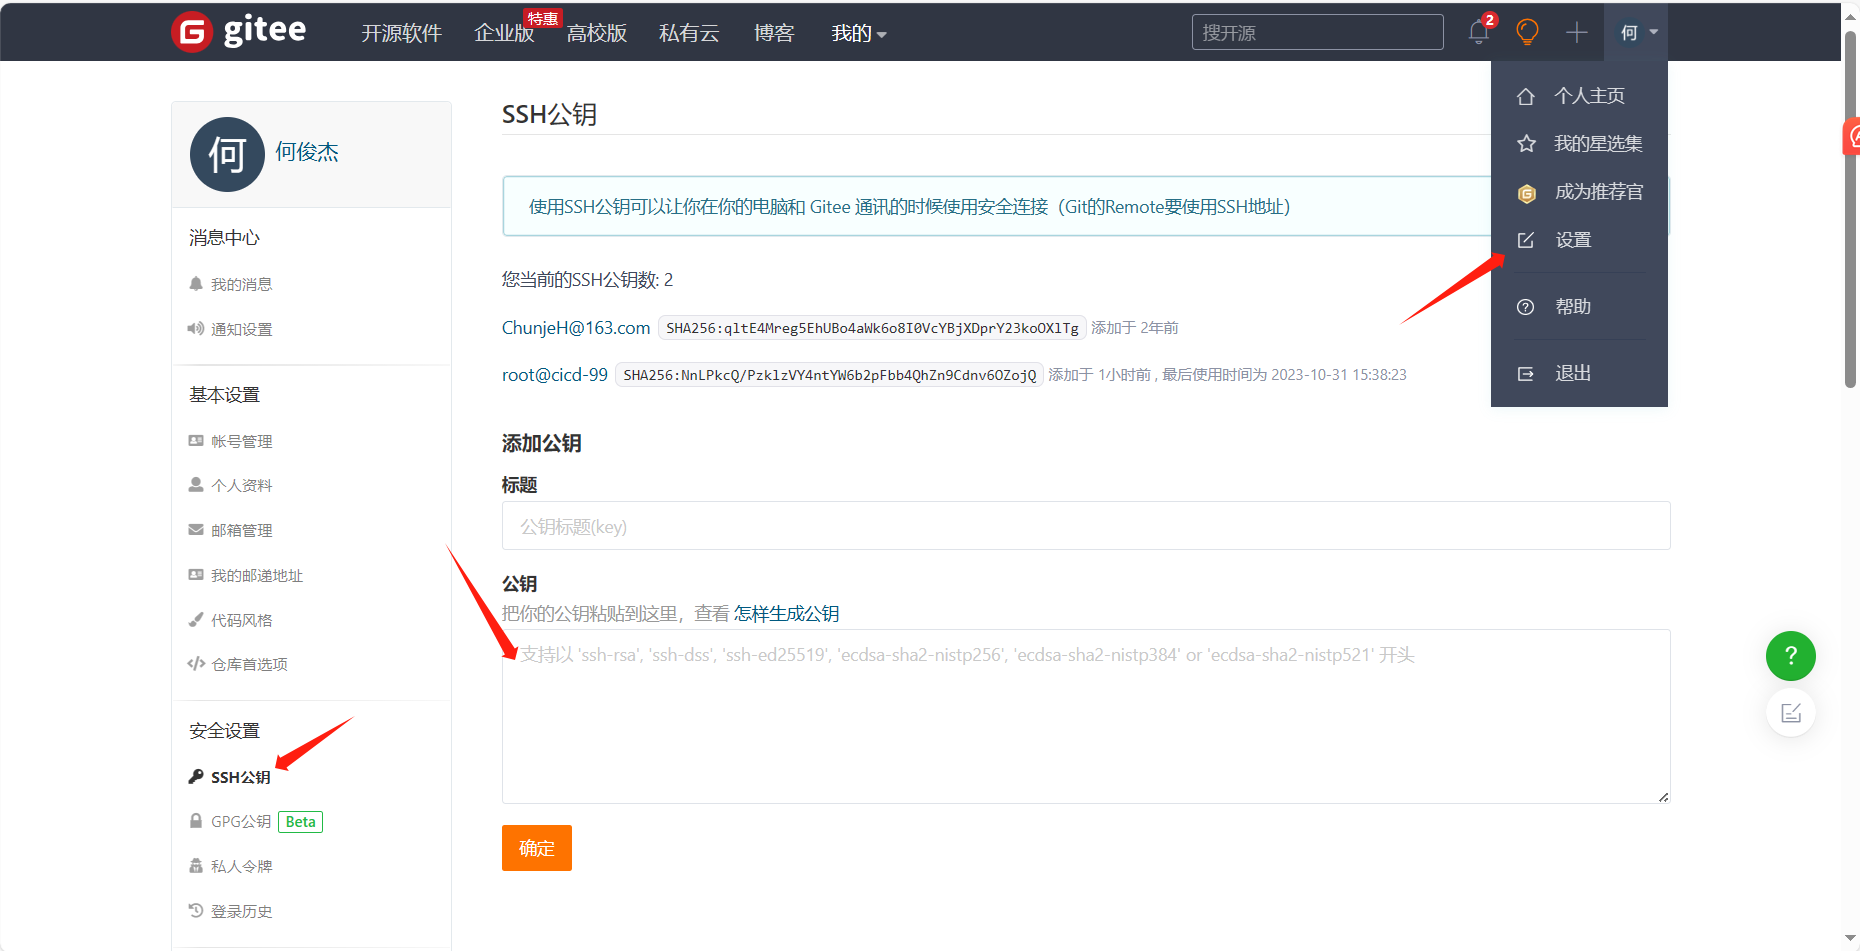The height and width of the screenshot is (951, 1860).
Task: Open 仓库首选项 in sidebar
Action: 249,665
